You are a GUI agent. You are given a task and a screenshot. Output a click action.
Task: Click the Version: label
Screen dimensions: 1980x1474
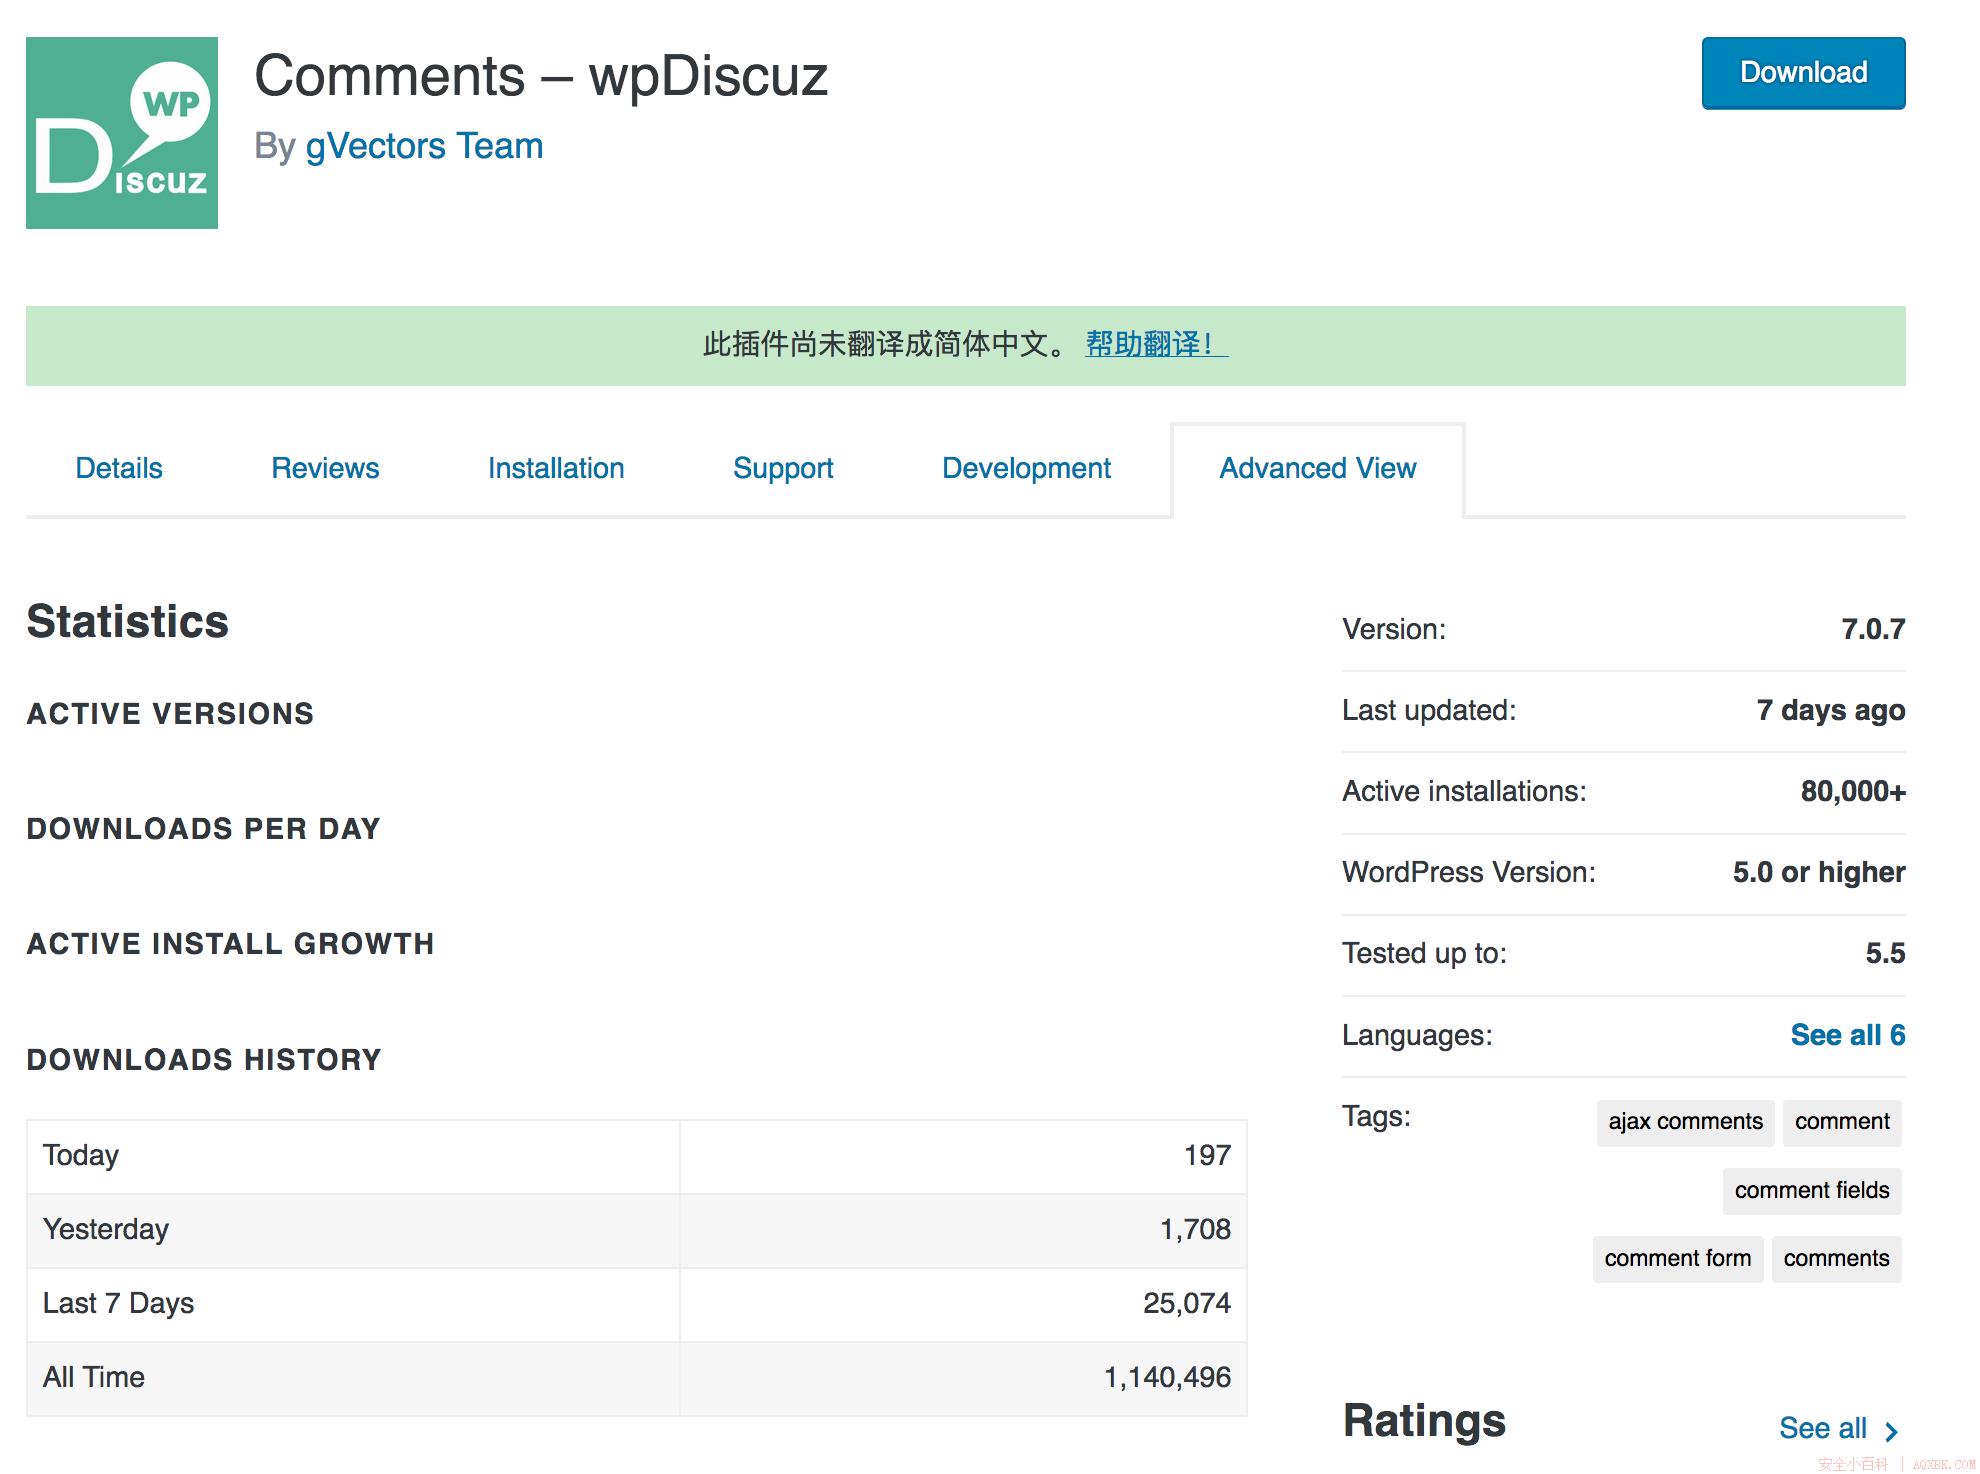(x=1394, y=629)
